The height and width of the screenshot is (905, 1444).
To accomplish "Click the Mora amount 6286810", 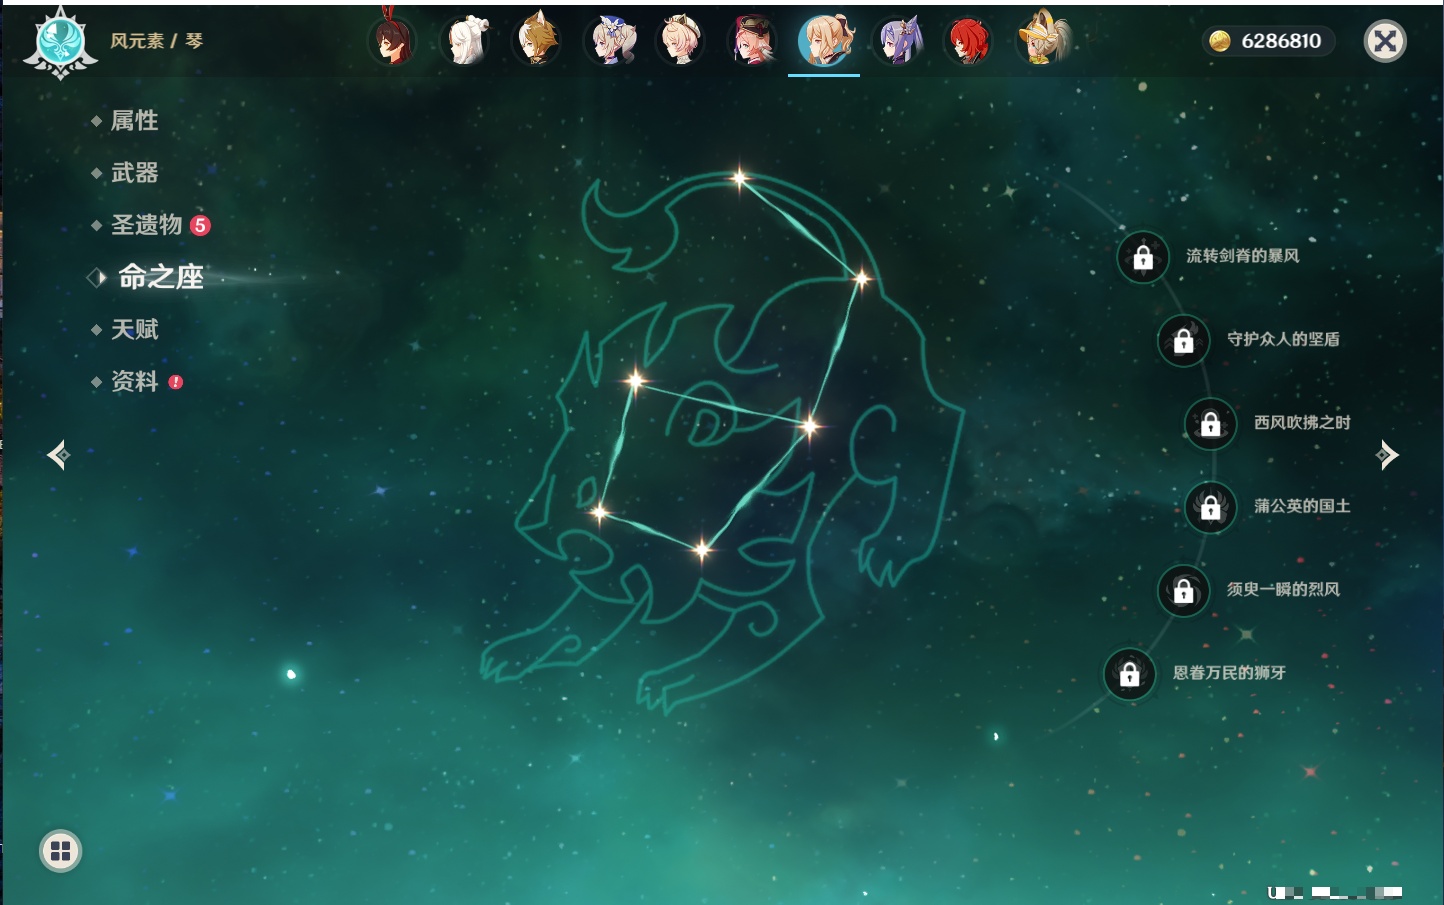I will 1281,41.
